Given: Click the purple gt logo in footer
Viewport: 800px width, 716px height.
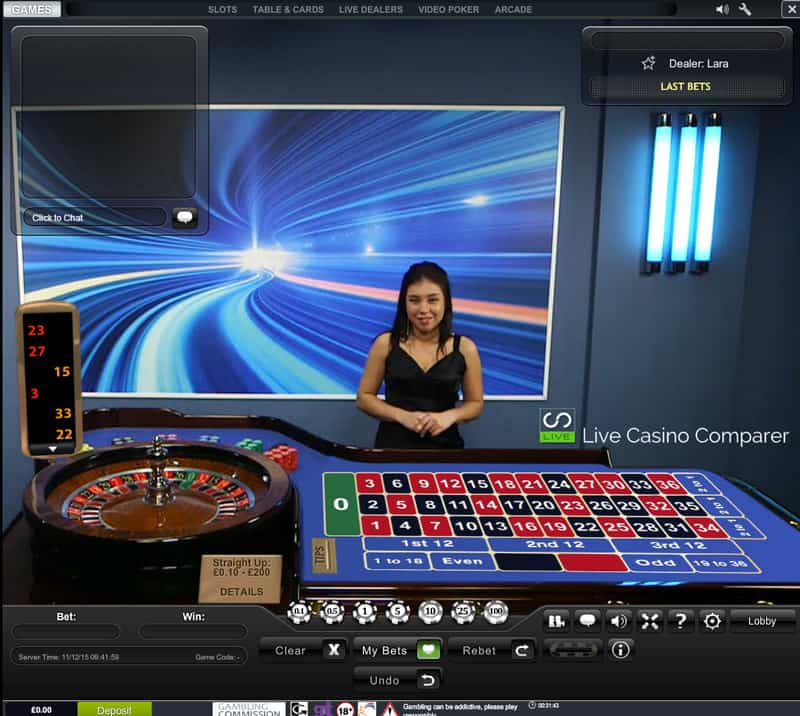Looking at the screenshot, I should coord(322,709).
